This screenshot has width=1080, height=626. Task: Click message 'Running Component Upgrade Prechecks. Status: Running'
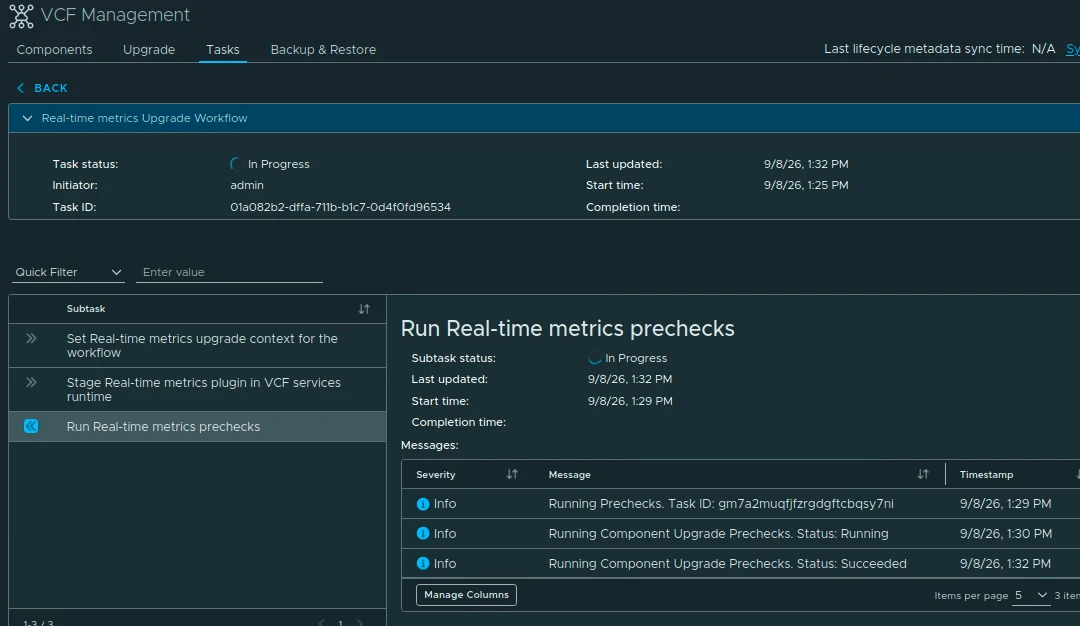[718, 534]
